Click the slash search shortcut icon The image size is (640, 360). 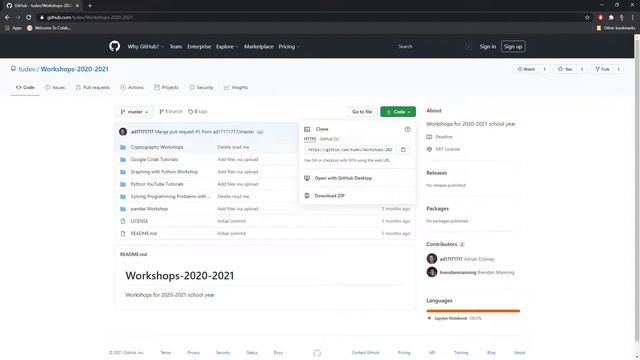coord(468,47)
